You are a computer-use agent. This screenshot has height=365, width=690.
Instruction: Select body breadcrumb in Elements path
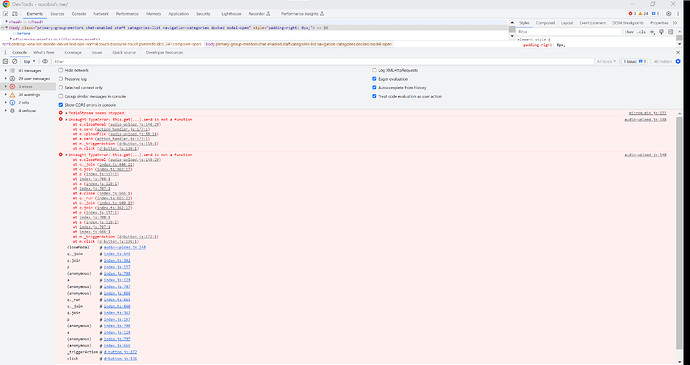pyautogui.click(x=298, y=44)
